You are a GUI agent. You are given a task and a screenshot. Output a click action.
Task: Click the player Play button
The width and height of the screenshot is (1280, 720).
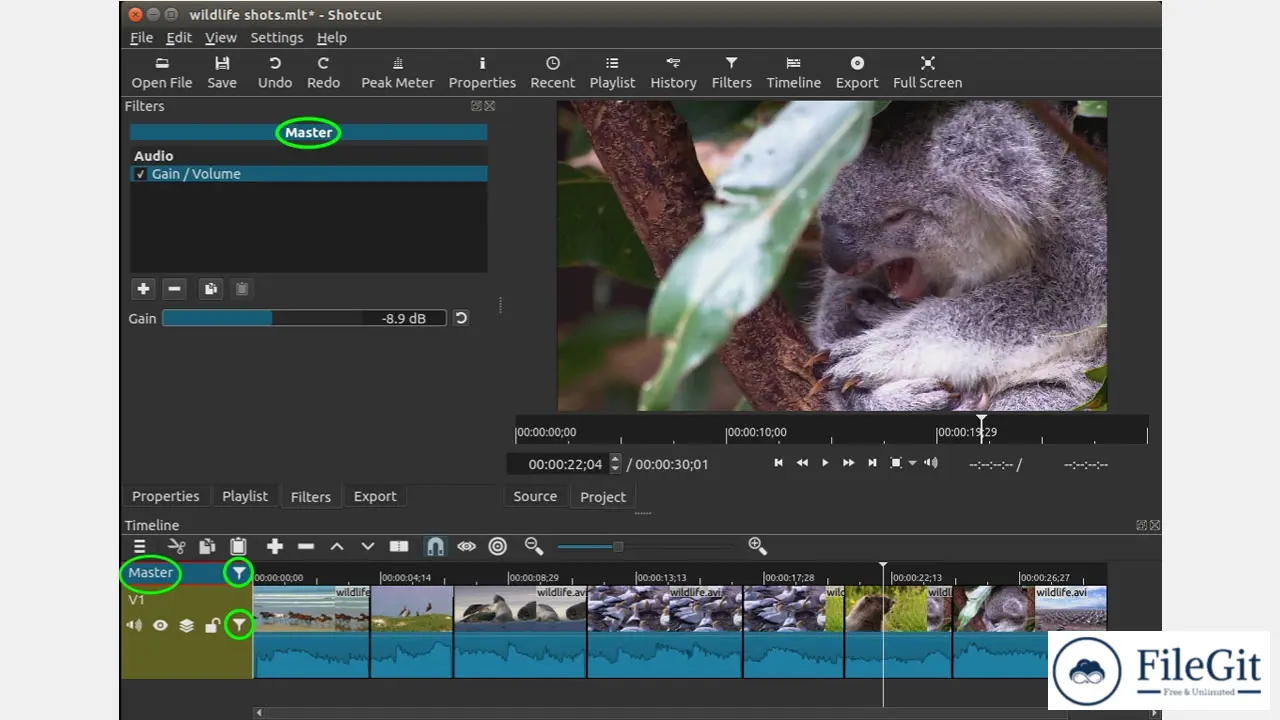tap(825, 463)
